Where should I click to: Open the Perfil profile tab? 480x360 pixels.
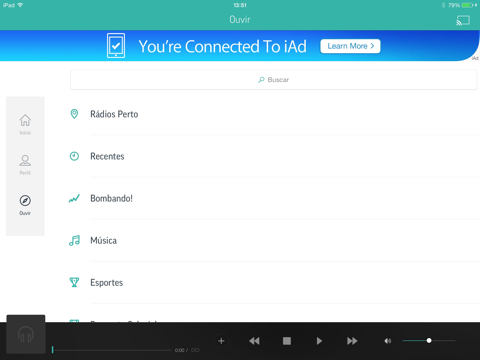pos(25,165)
